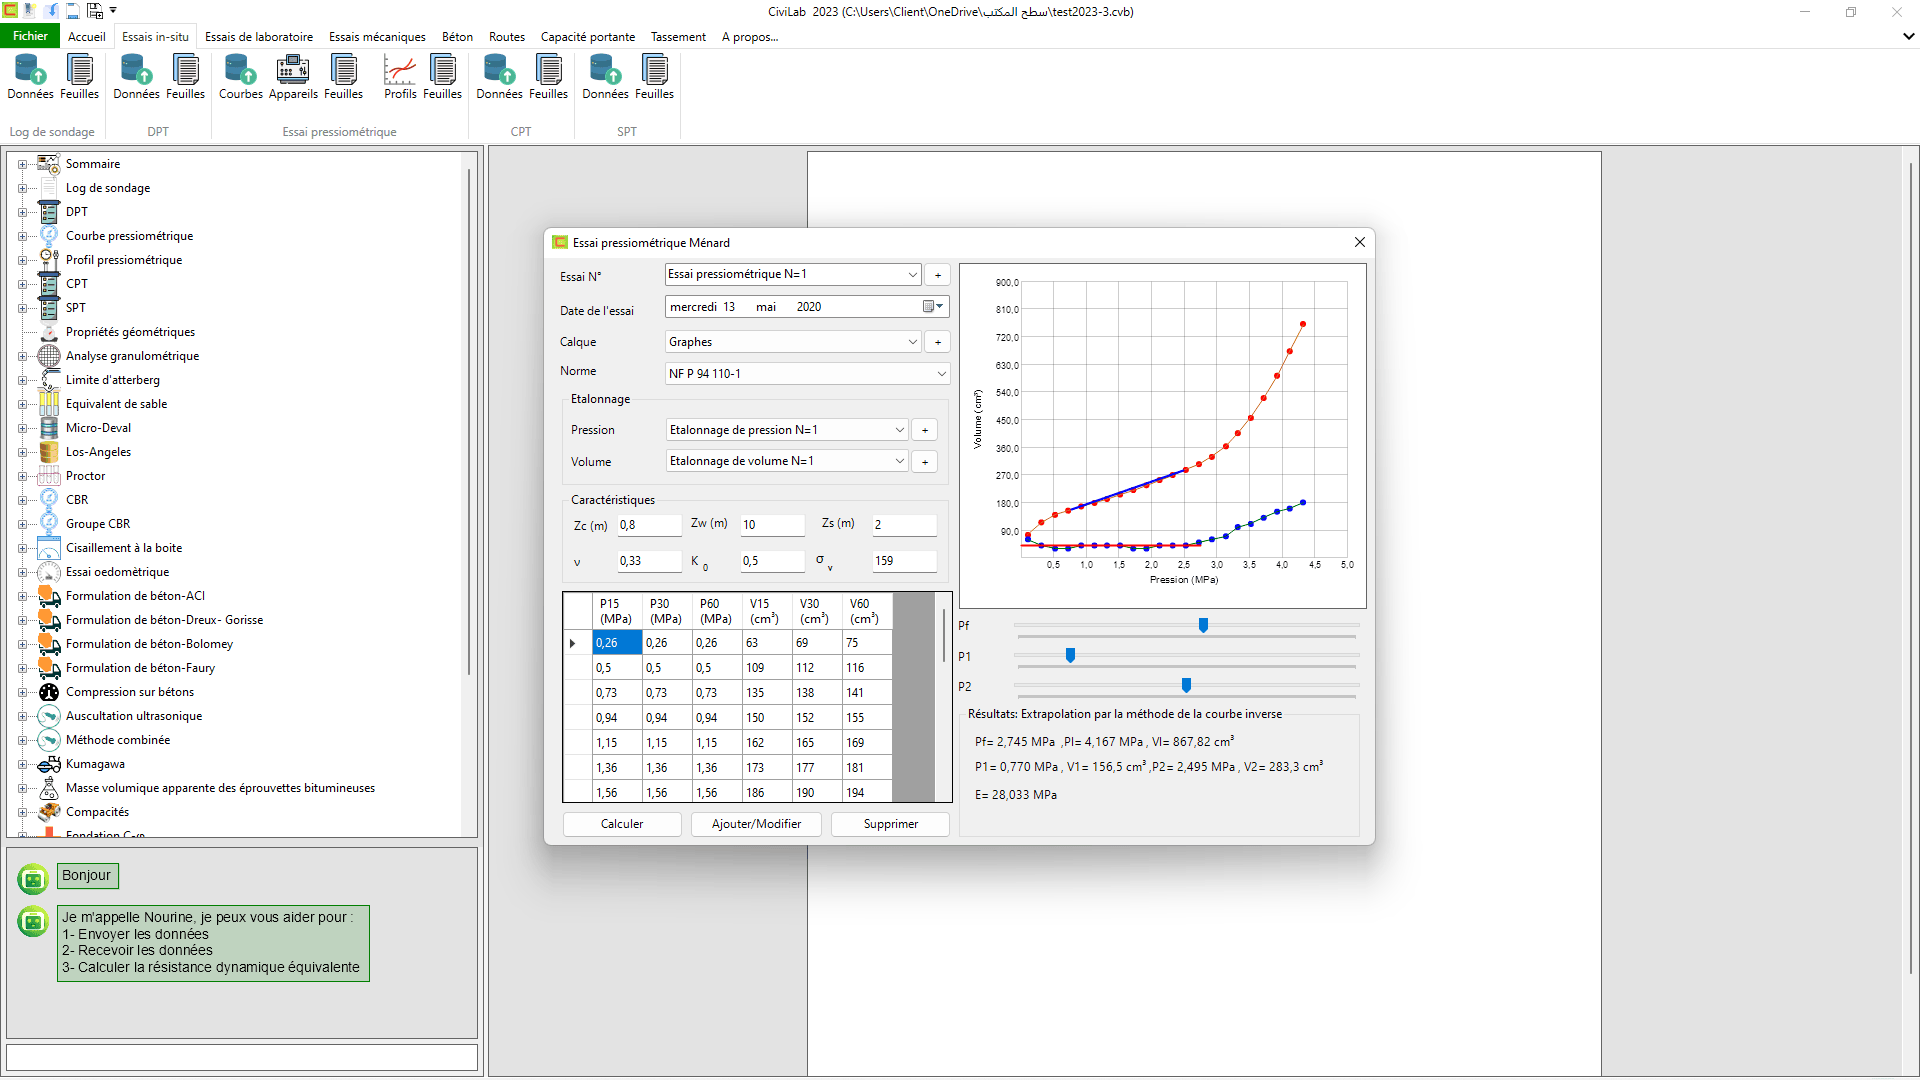
Task: Click the plus button next to Calque
Action: pyautogui.click(x=938, y=342)
